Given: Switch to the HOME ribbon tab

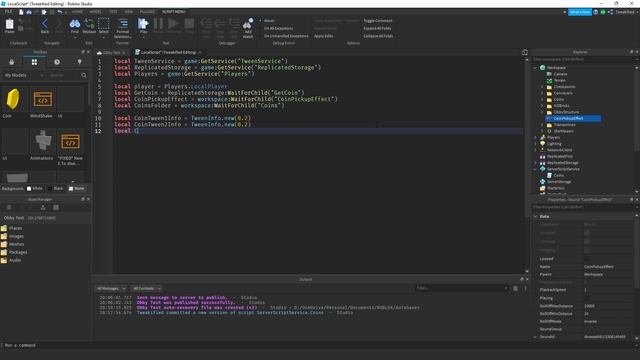Looking at the screenshot, I should tap(77, 12).
